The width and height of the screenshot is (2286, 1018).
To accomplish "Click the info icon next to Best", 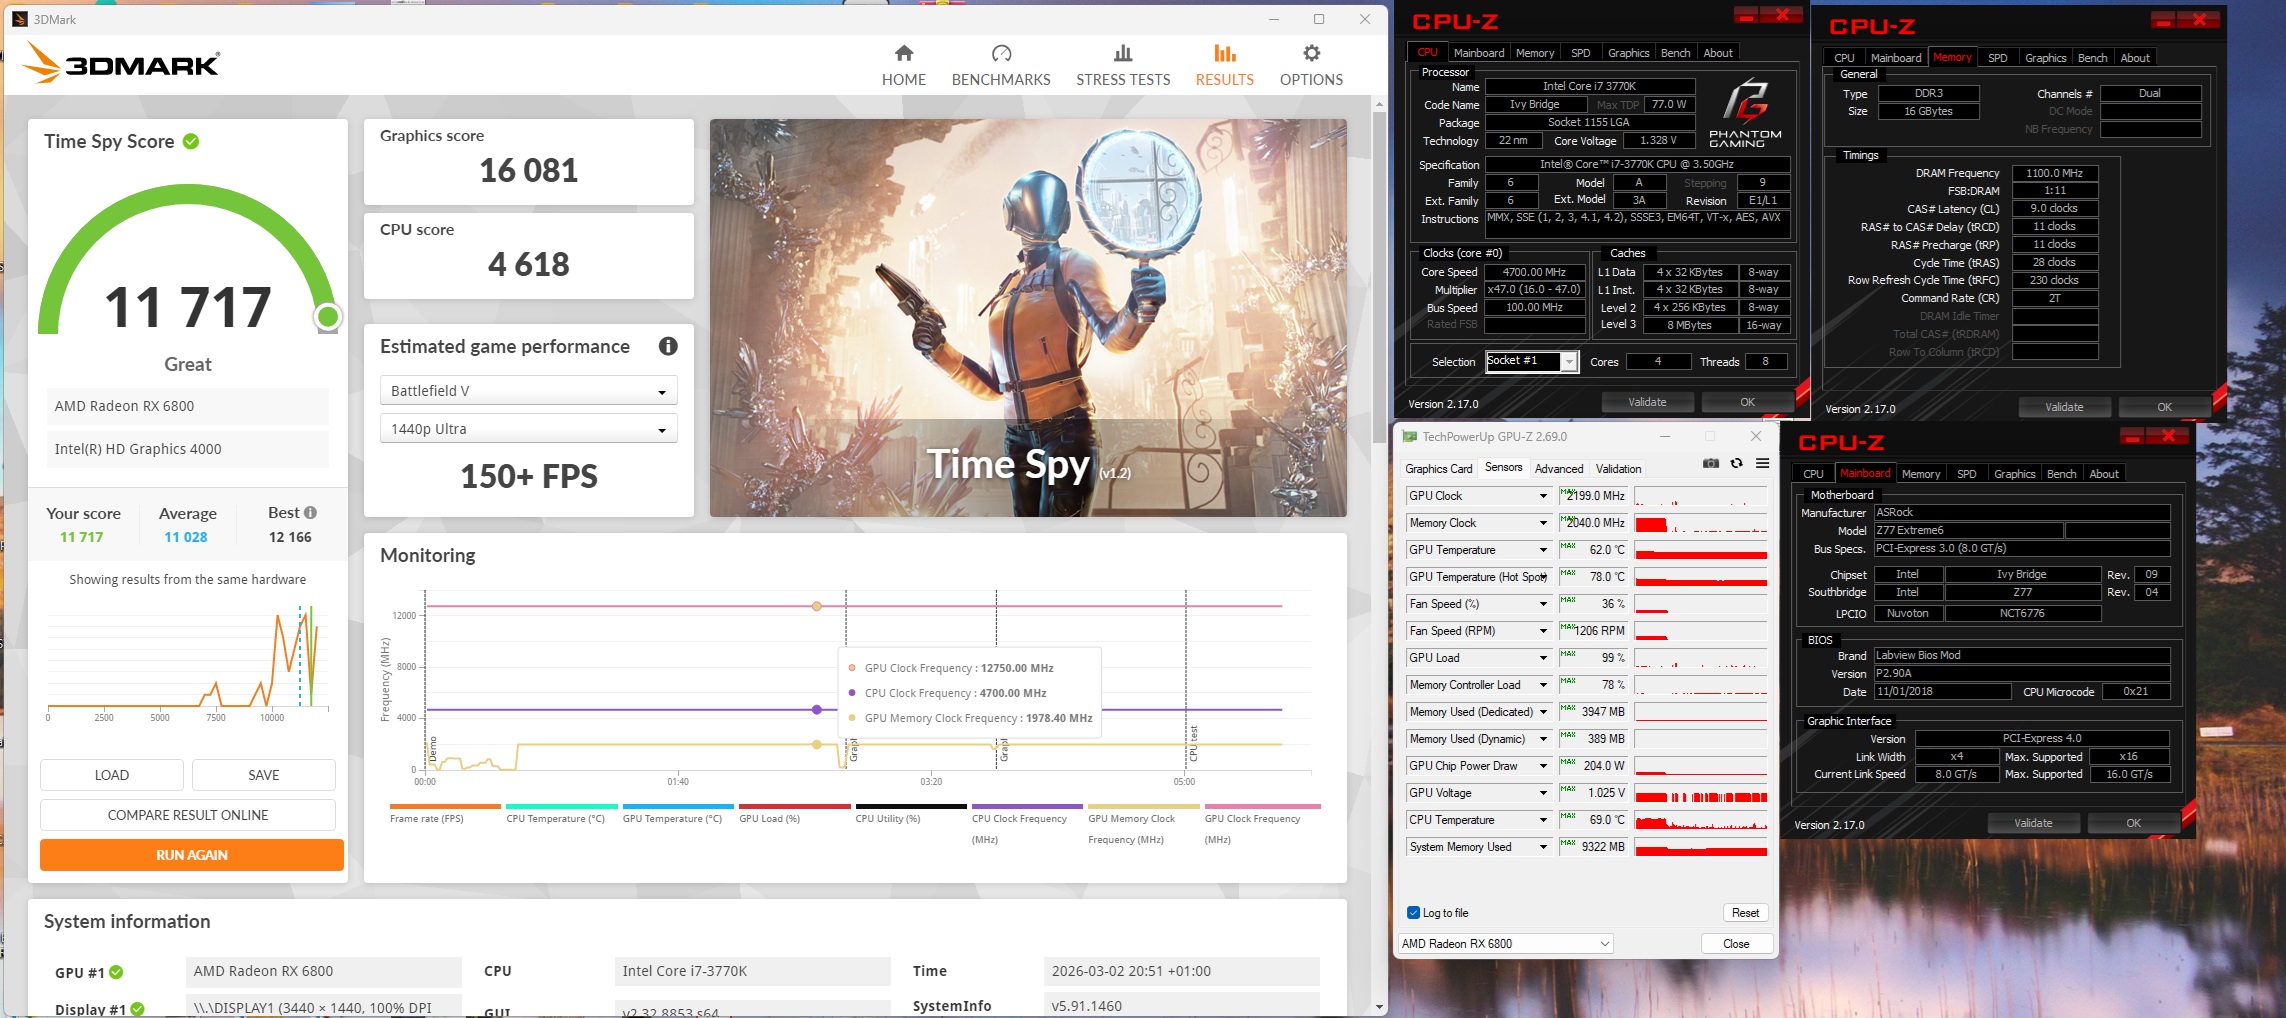I will tap(310, 512).
